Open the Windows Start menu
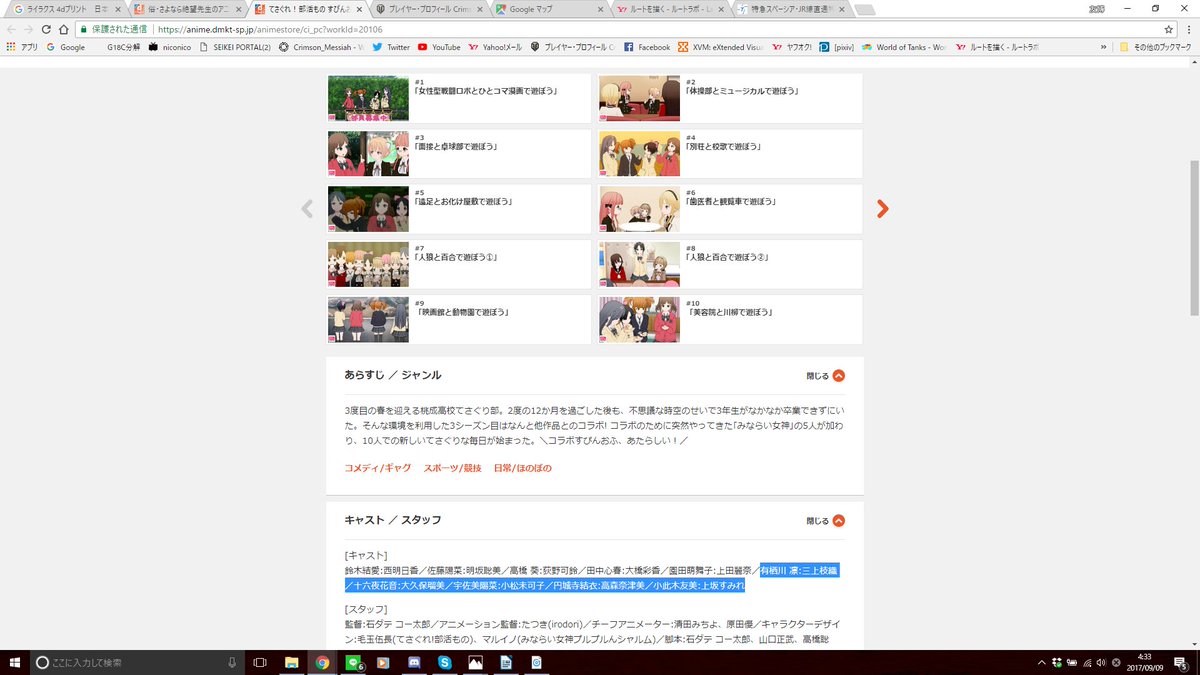 pos(13,662)
